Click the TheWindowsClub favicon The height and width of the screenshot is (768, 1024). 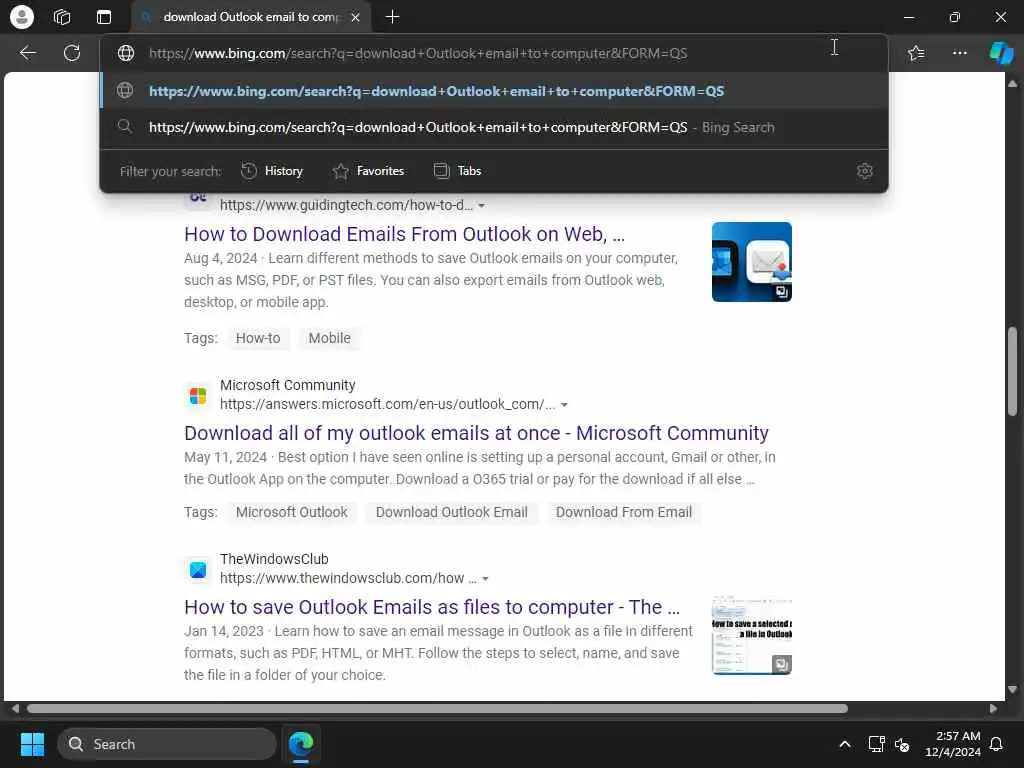[x=198, y=569]
